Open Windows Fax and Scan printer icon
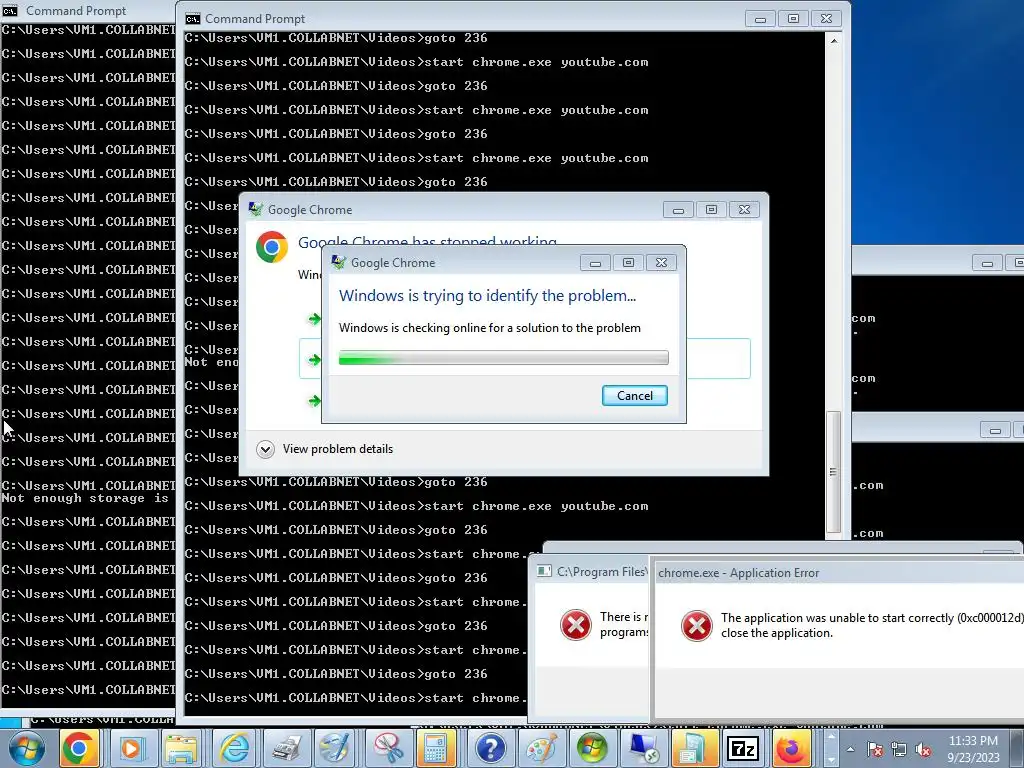Viewport: 1024px width, 768px height. [285, 748]
